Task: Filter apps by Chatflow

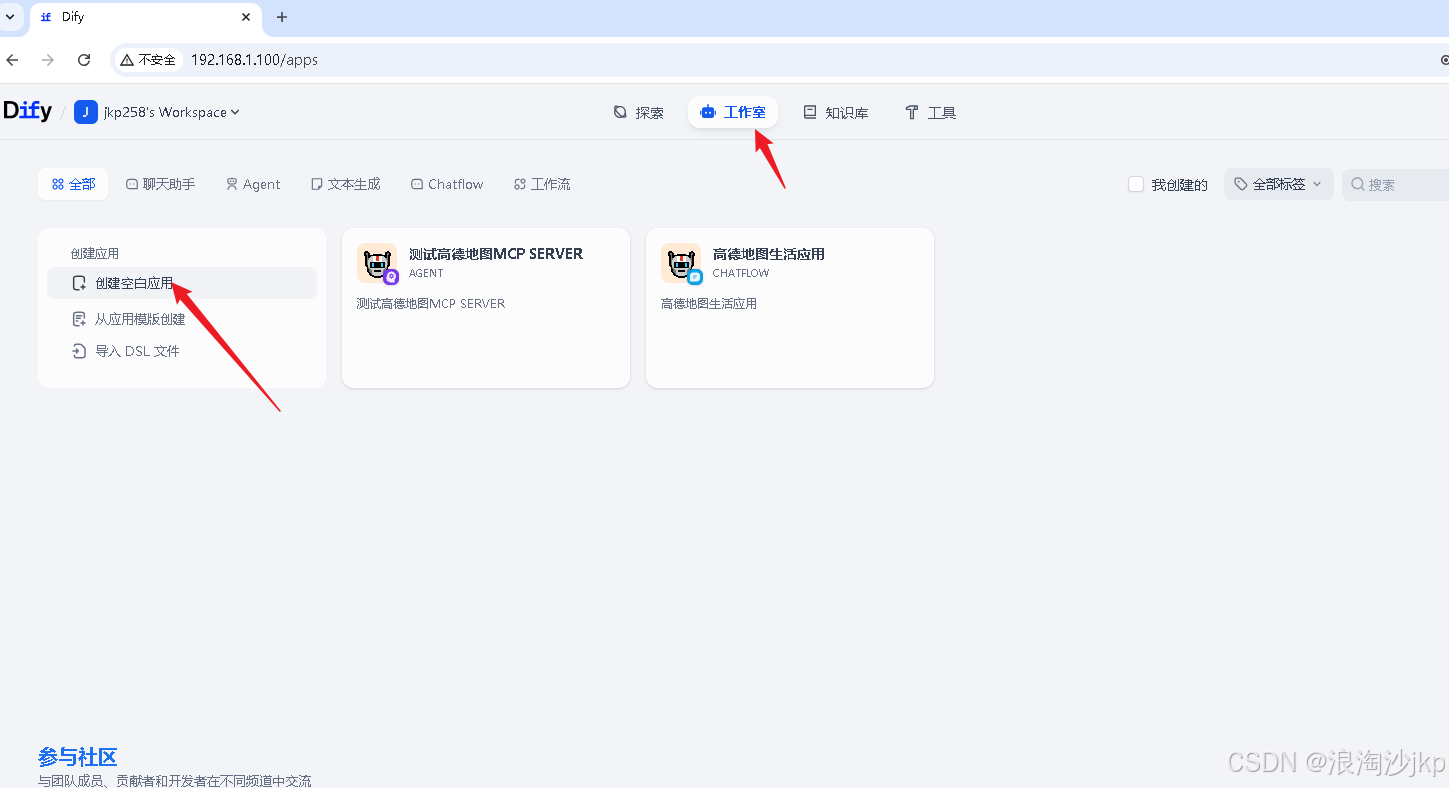Action: coord(447,184)
